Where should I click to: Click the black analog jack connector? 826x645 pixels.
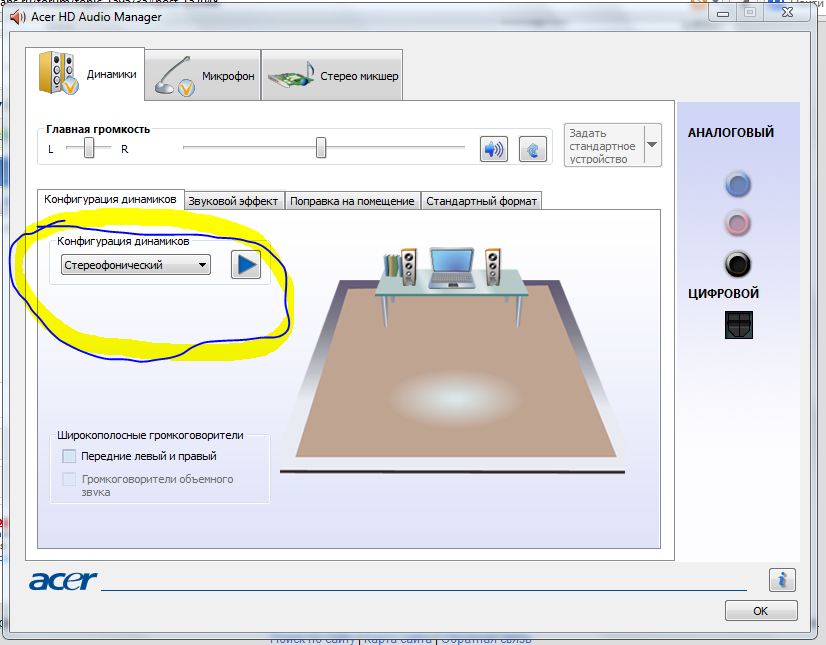738,264
